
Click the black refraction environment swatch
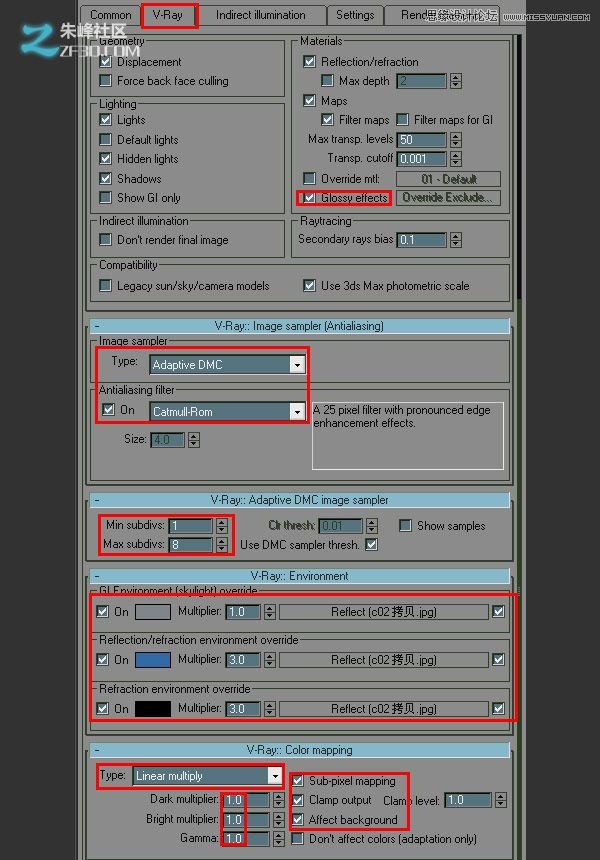click(153, 709)
